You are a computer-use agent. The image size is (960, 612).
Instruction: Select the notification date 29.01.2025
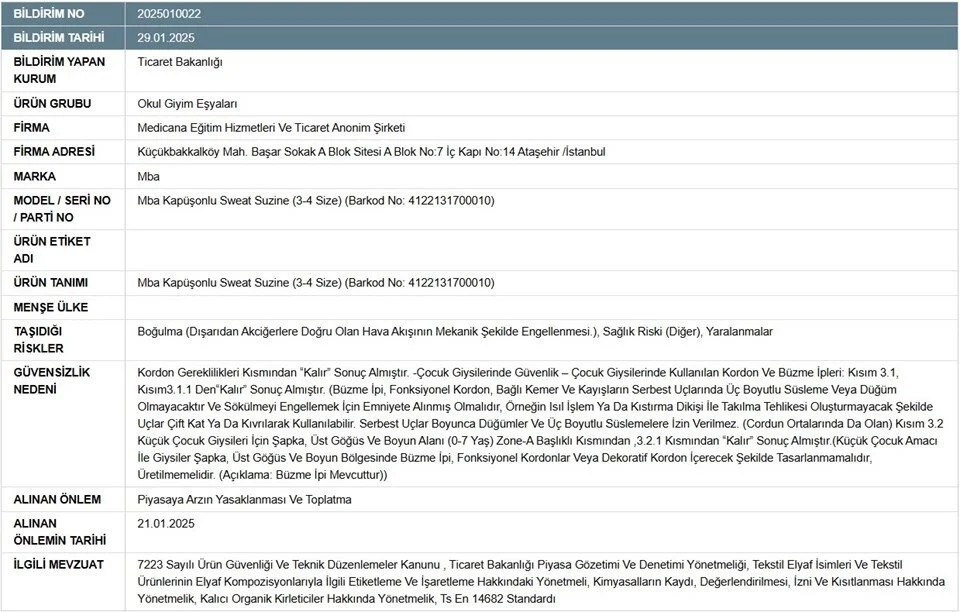pyautogui.click(x=166, y=37)
